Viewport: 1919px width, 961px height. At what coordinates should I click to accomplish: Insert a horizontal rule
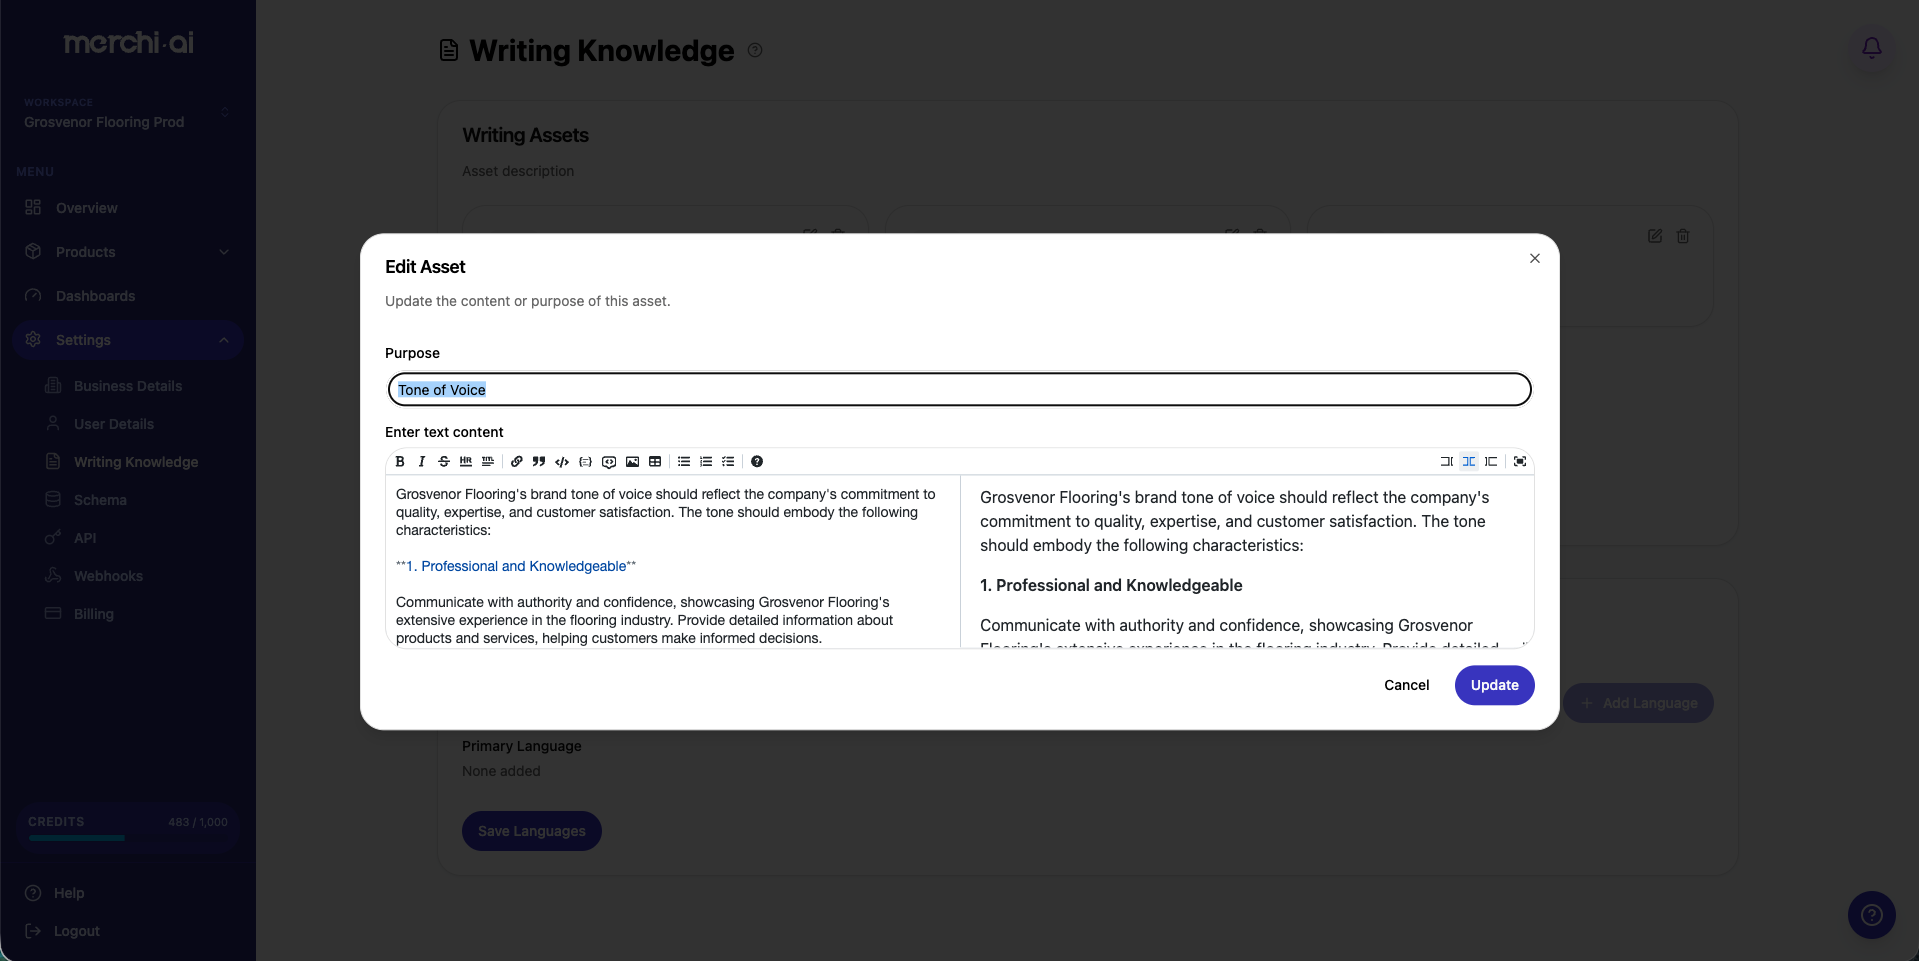point(466,462)
